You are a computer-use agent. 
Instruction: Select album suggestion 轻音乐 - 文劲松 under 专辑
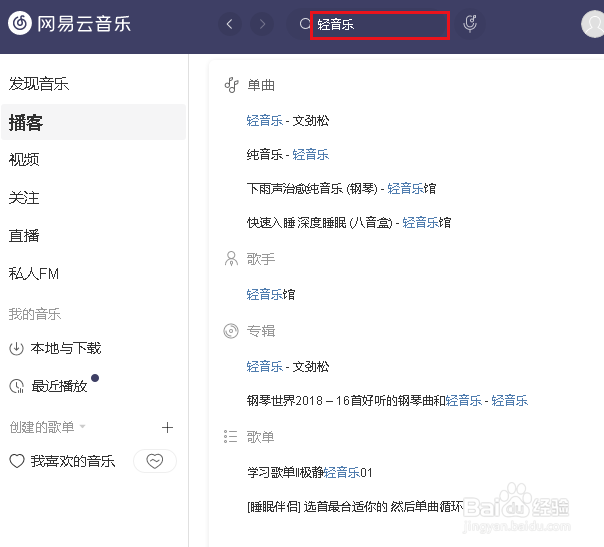tap(288, 366)
